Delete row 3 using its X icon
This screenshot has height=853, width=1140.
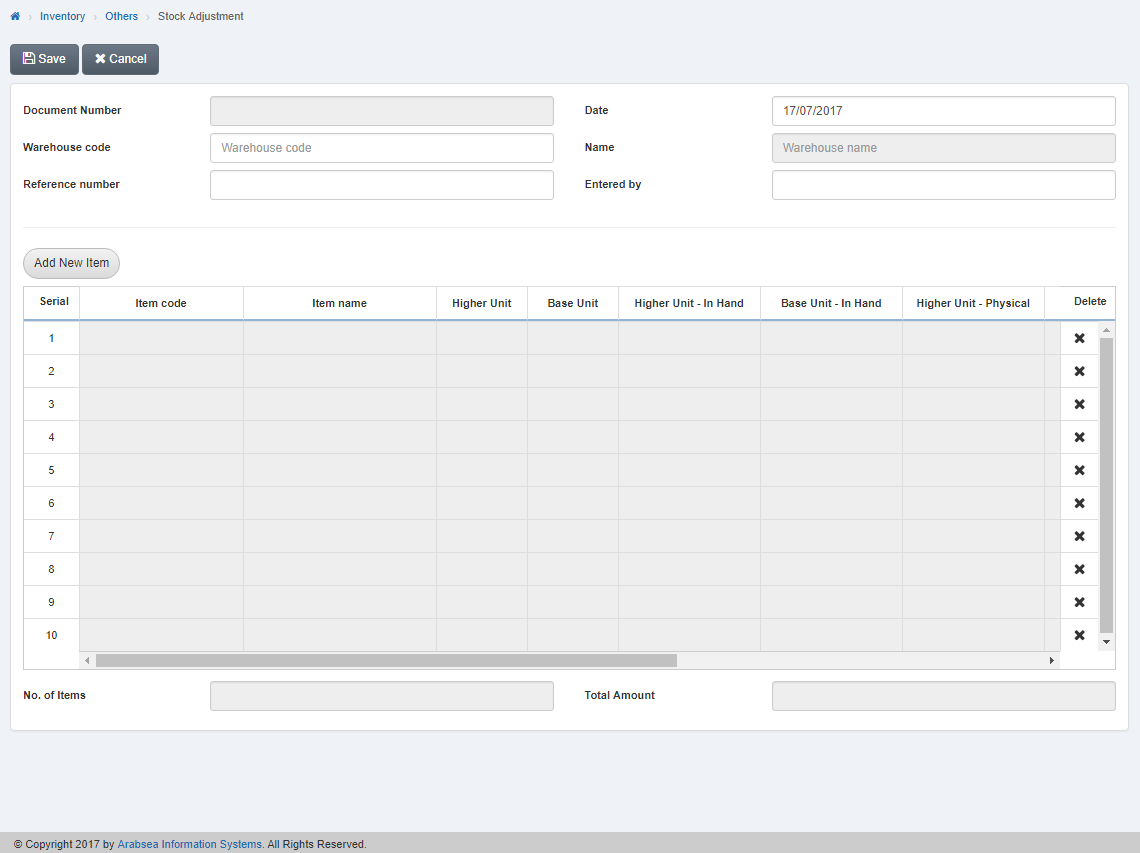[x=1079, y=404]
